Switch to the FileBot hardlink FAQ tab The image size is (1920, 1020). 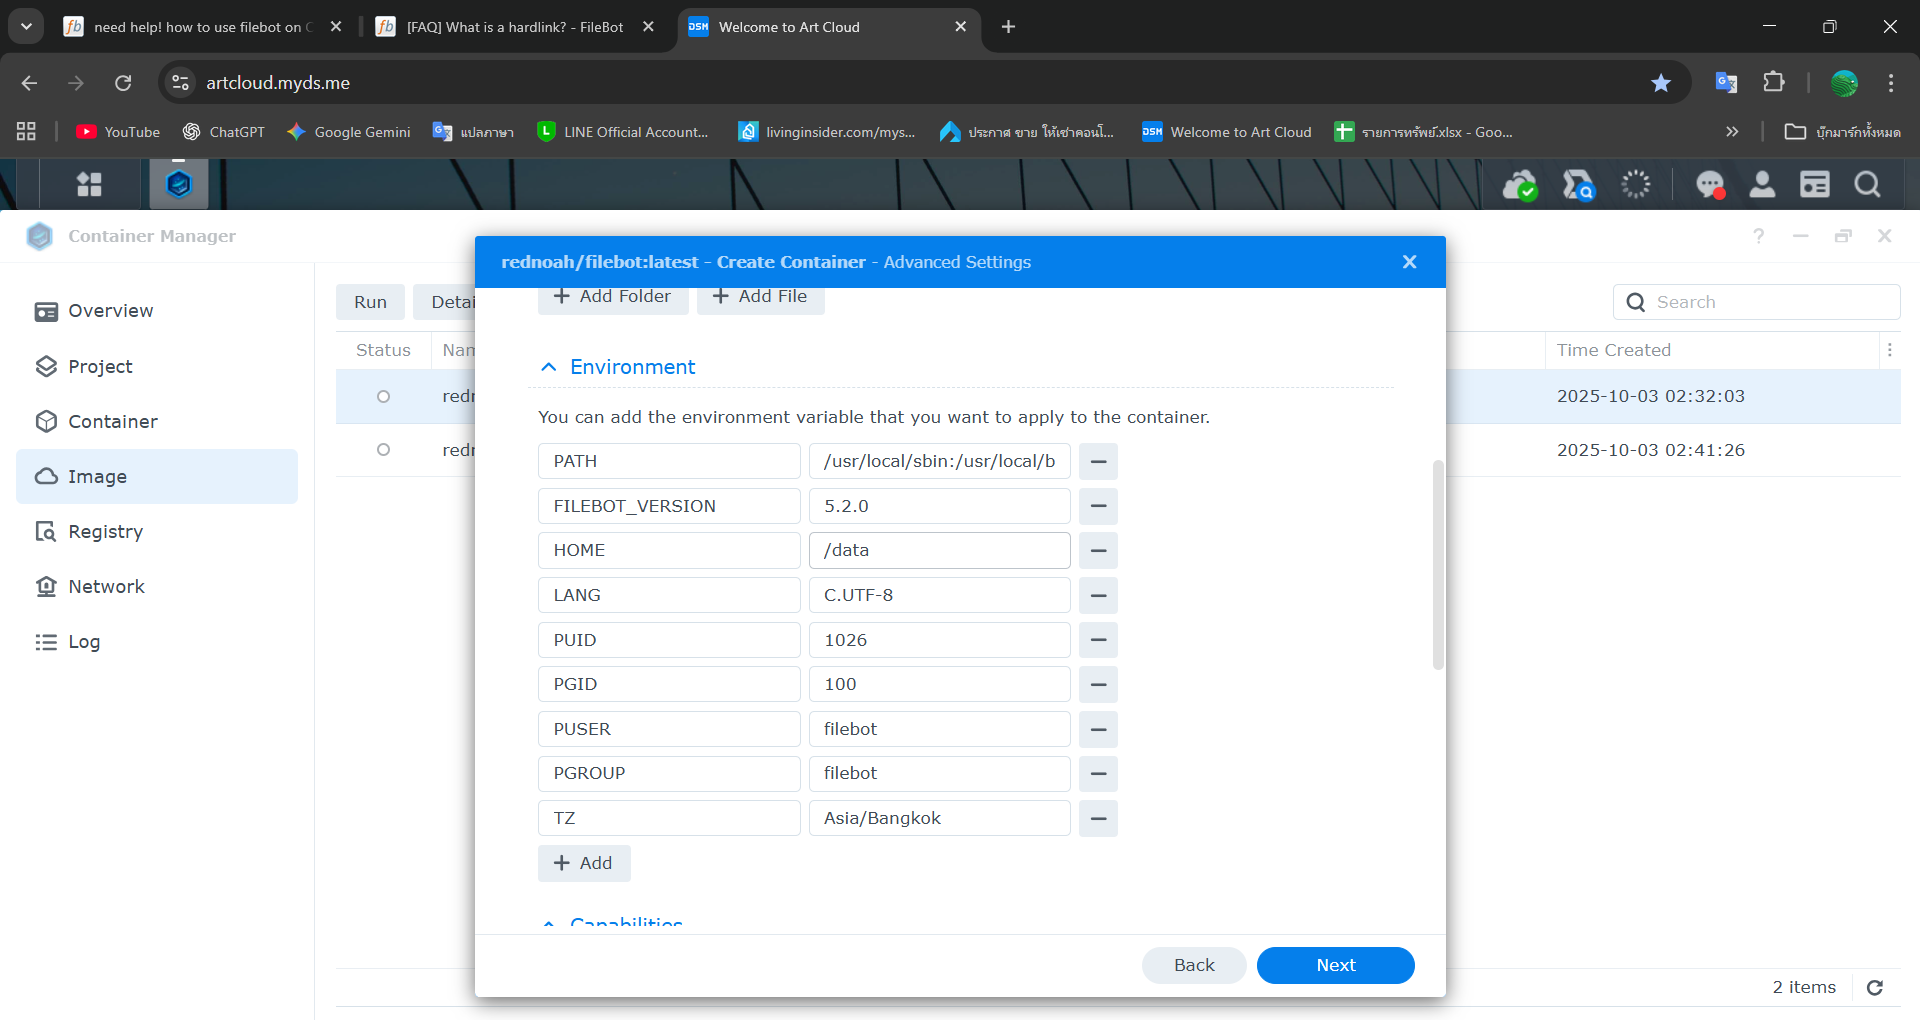514,27
